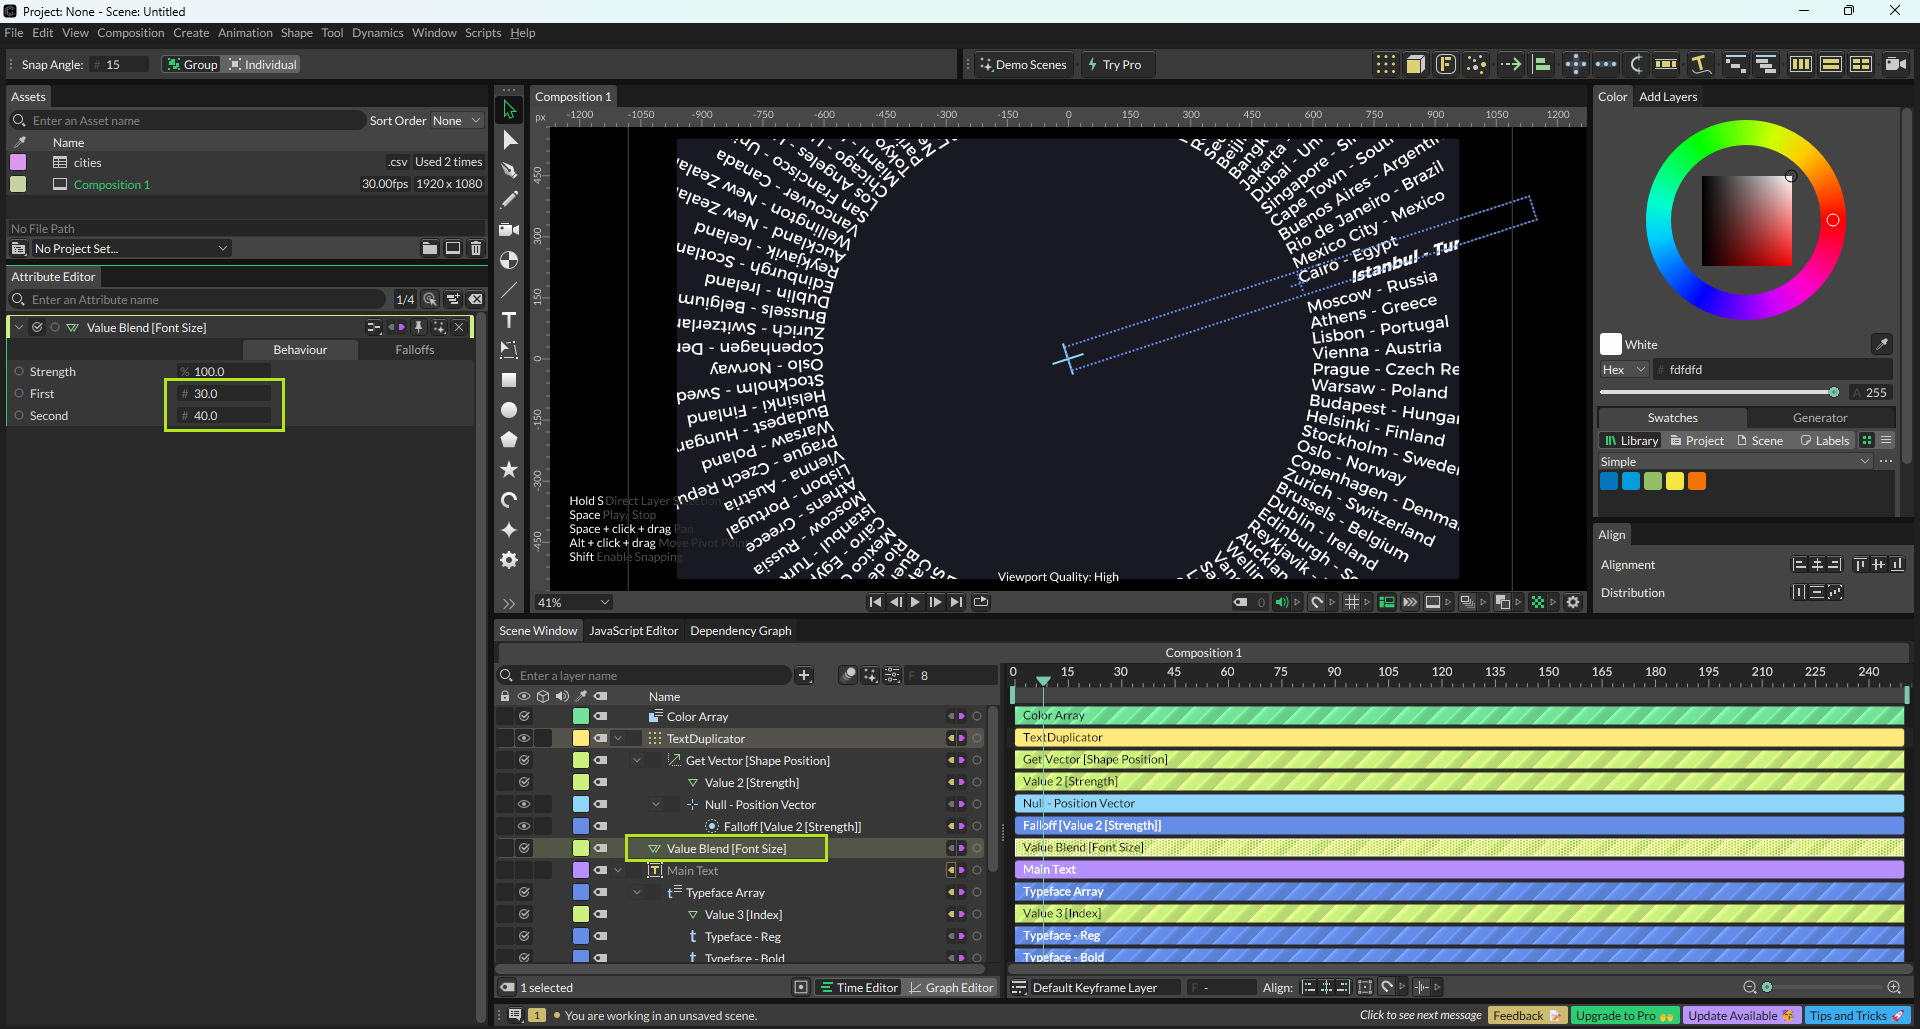Image resolution: width=1920 pixels, height=1029 pixels.
Task: Click the color eyedropper icon
Action: click(1881, 344)
